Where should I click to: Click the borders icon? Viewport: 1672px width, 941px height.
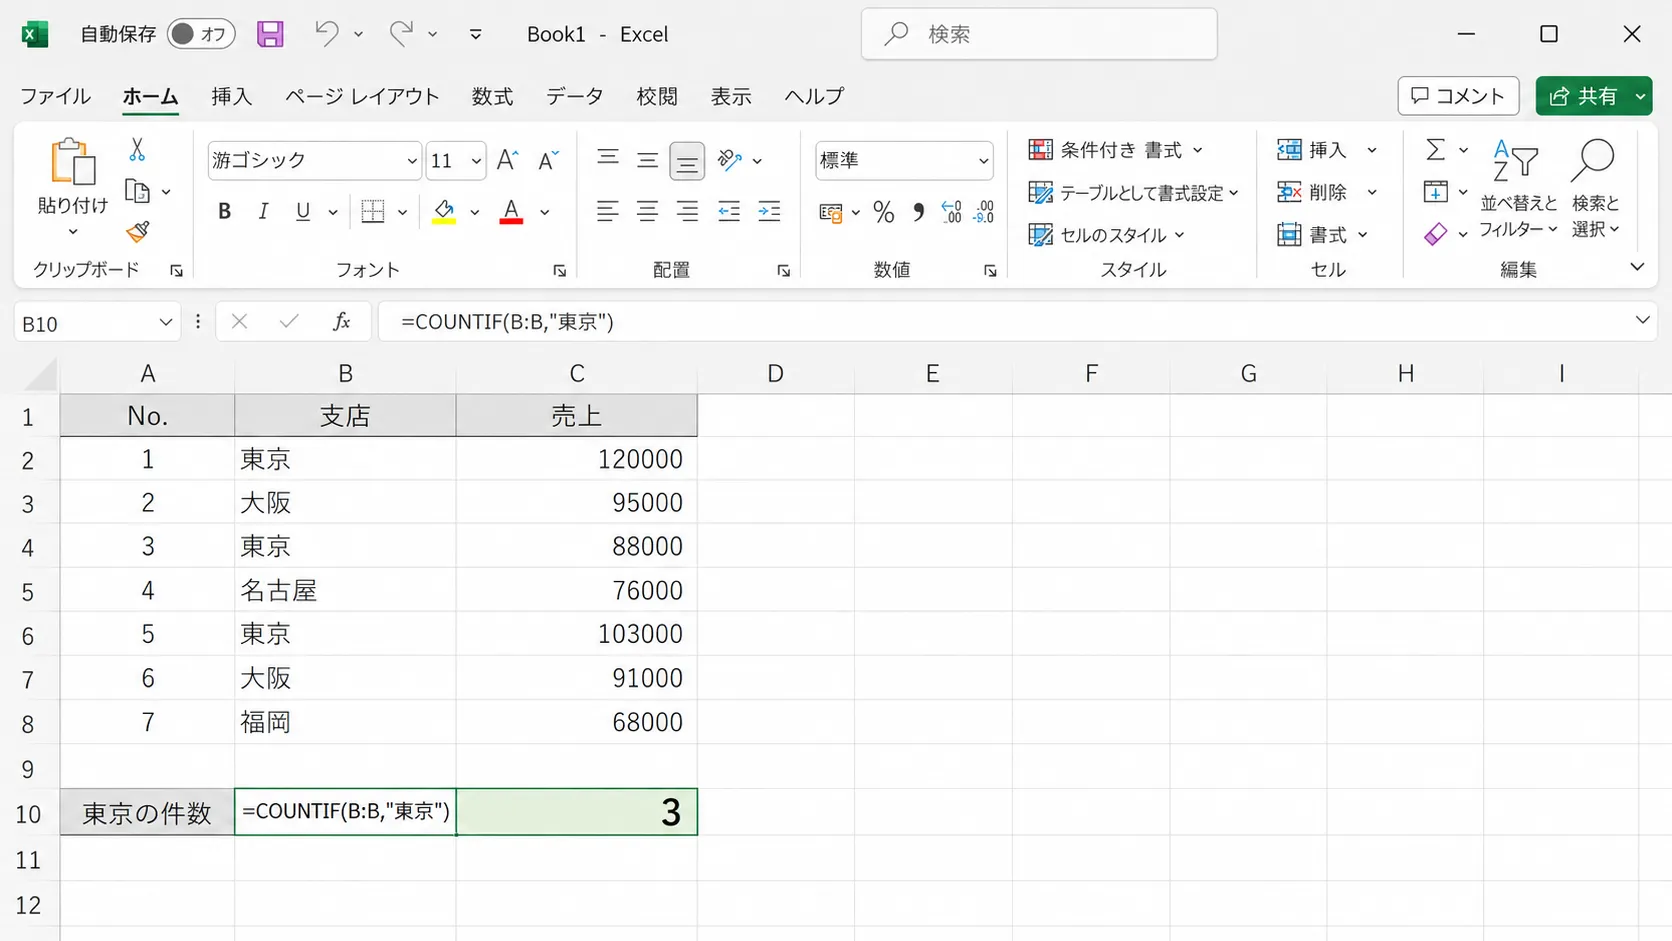pyautogui.click(x=373, y=211)
